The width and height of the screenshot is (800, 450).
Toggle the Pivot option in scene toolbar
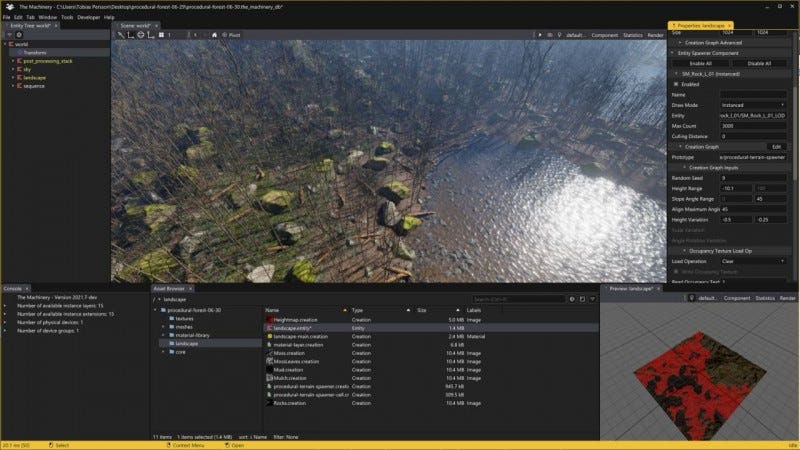[x=231, y=35]
